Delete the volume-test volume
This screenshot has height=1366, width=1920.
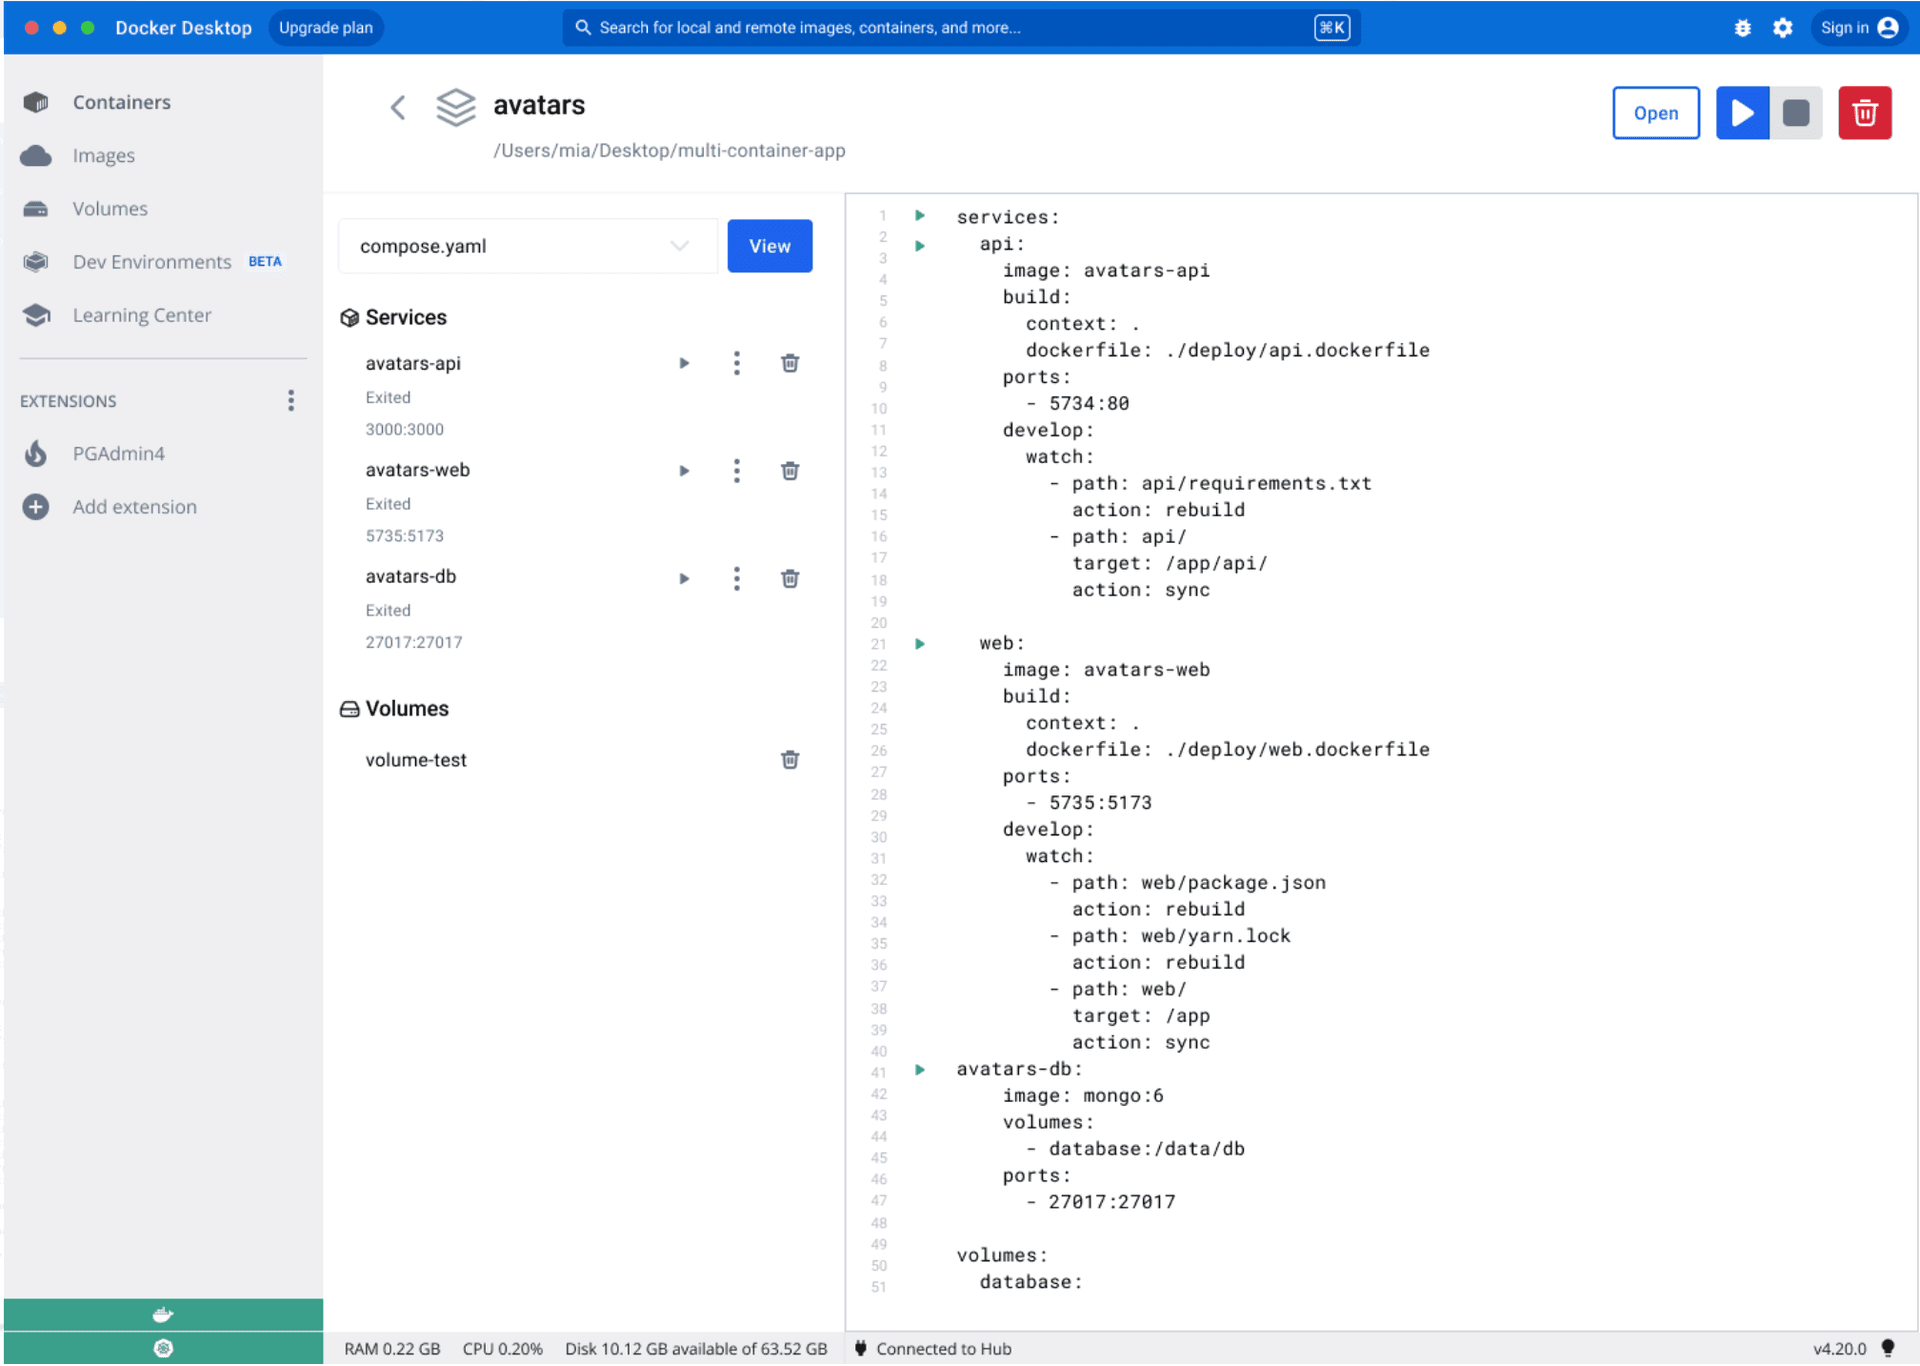coord(789,760)
